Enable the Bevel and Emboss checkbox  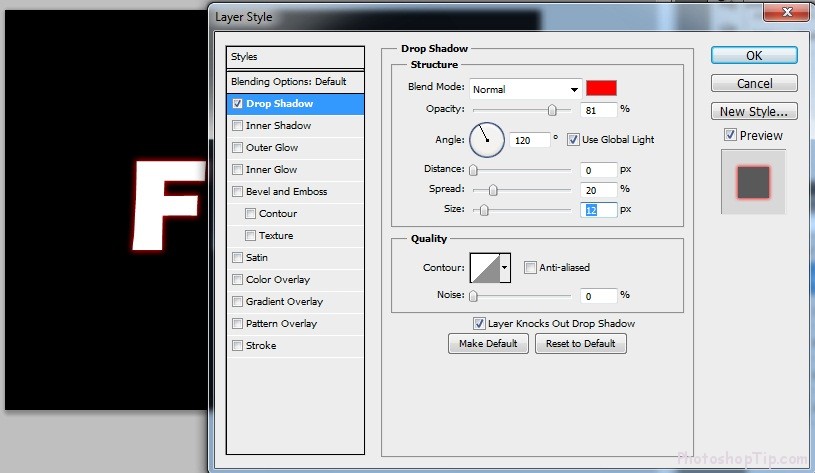coord(238,191)
